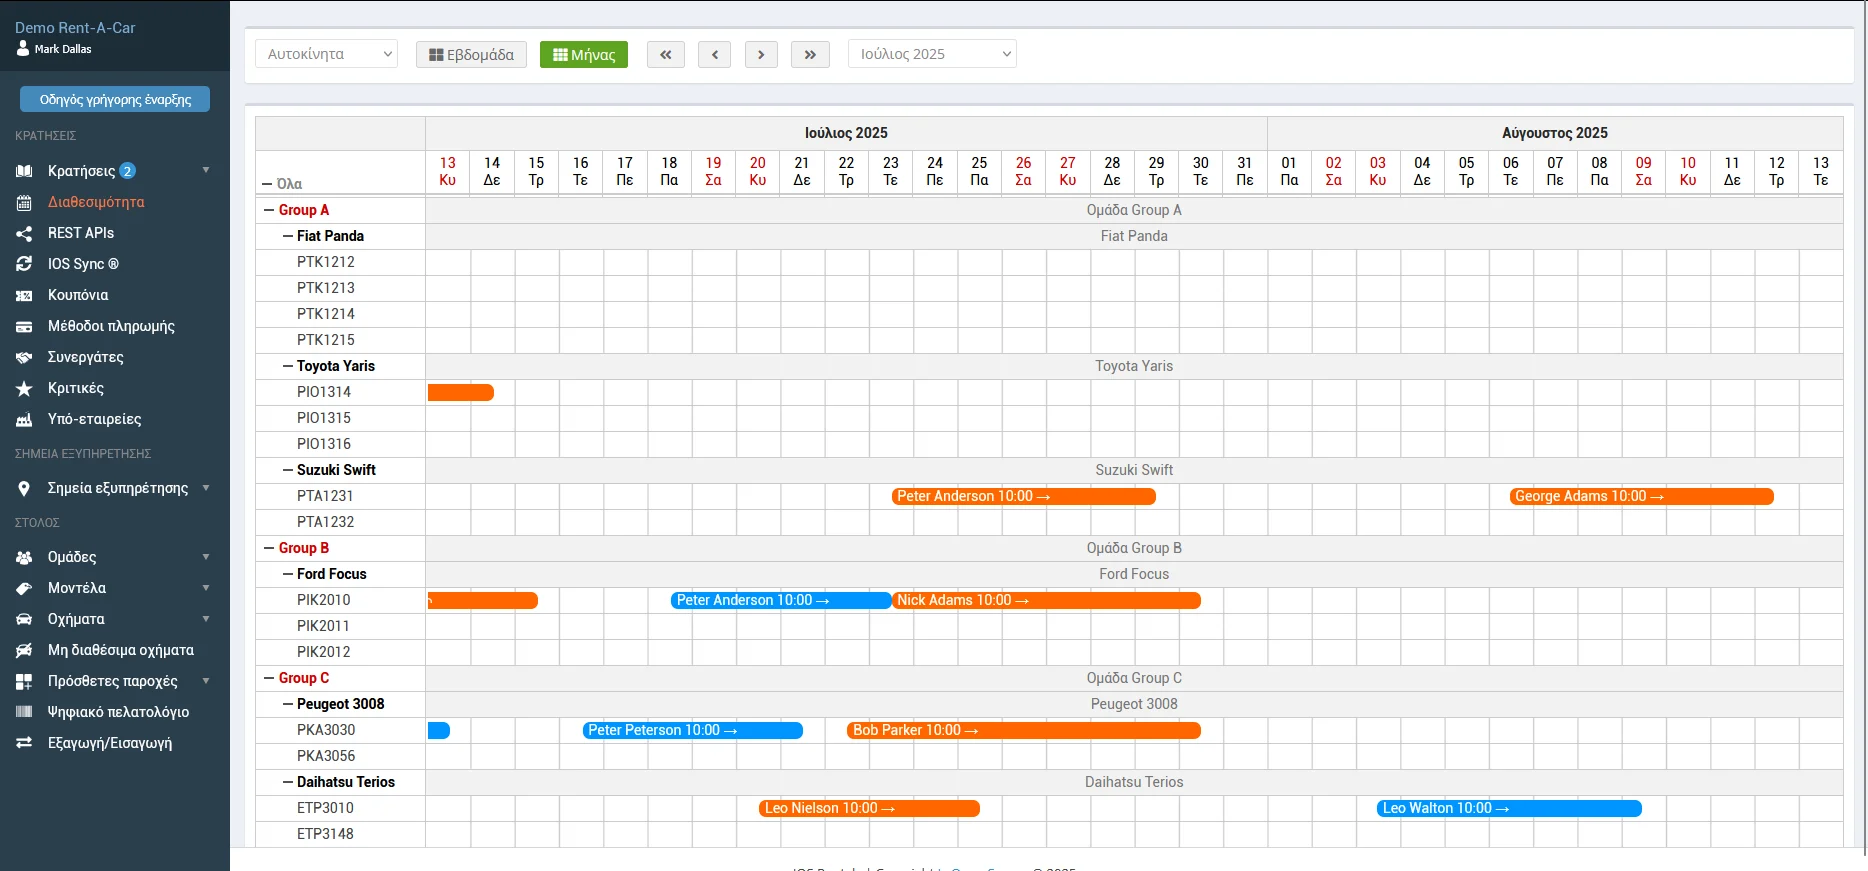This screenshot has width=1868, height=871.
Task: Click the REST APIs share icon
Action: [24, 233]
